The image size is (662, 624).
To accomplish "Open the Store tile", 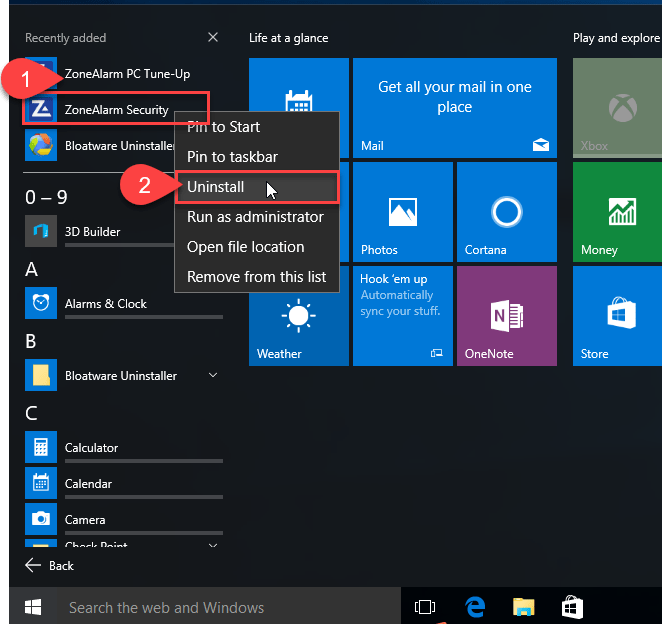I will click(617, 316).
